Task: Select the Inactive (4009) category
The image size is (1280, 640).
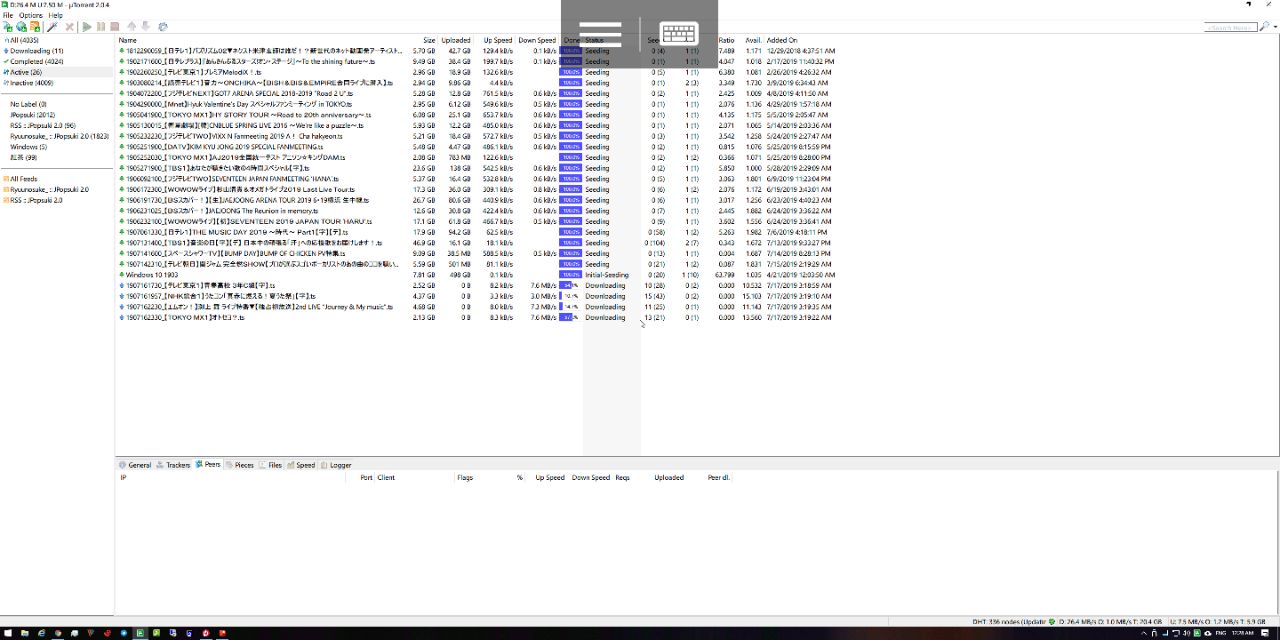Action: click(x=29, y=83)
